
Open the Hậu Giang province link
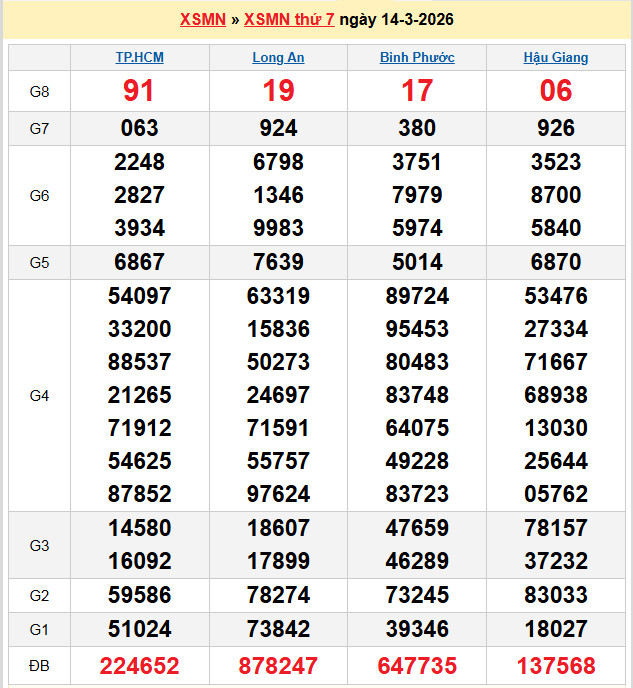click(556, 58)
